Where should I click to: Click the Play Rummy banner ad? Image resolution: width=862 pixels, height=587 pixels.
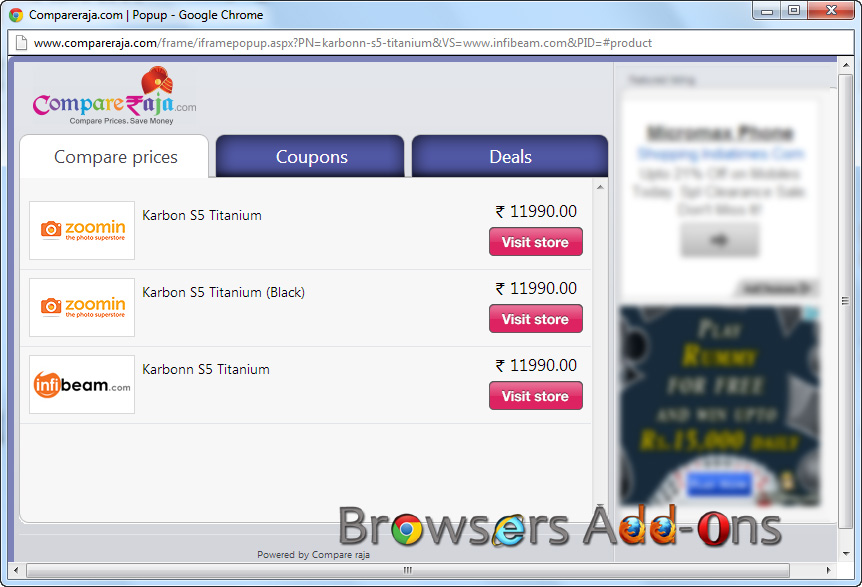click(719, 406)
